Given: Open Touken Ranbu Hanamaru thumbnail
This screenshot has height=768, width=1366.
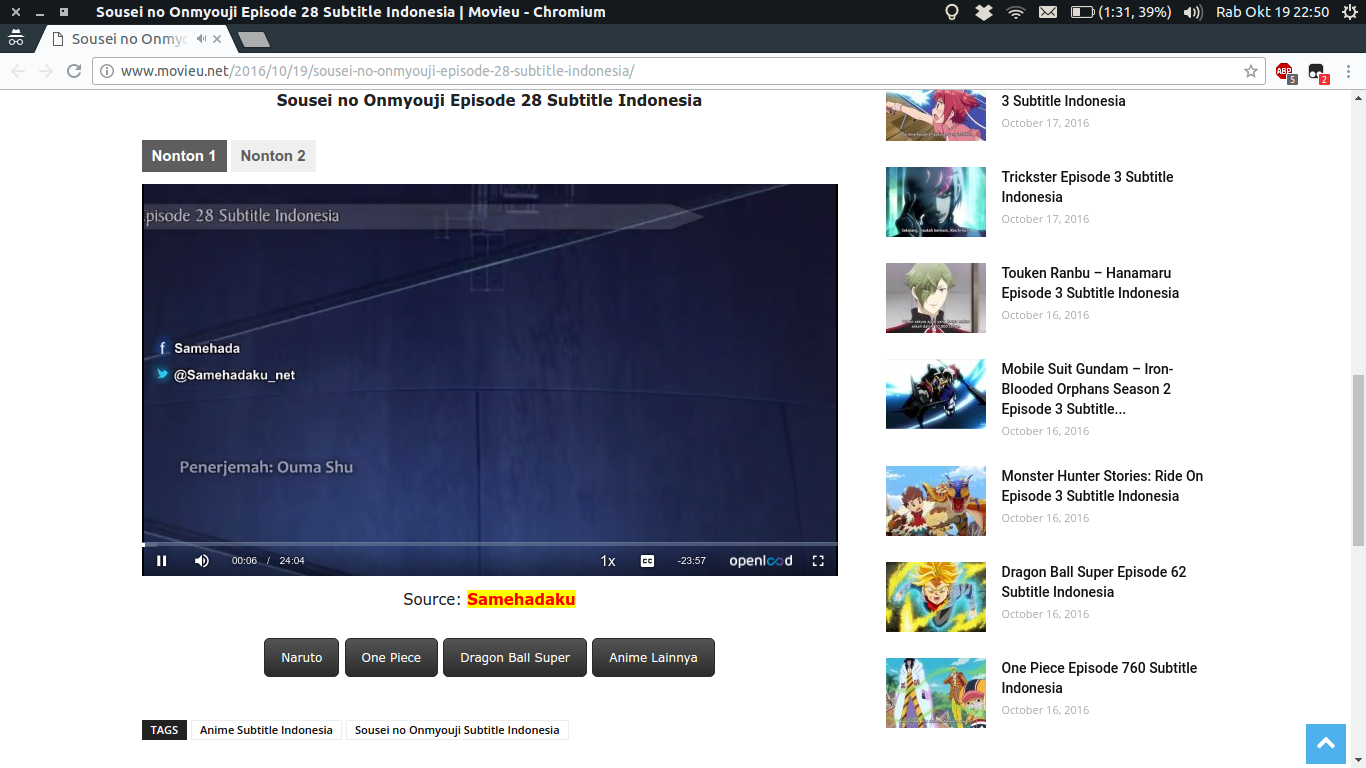Looking at the screenshot, I should click(x=936, y=298).
